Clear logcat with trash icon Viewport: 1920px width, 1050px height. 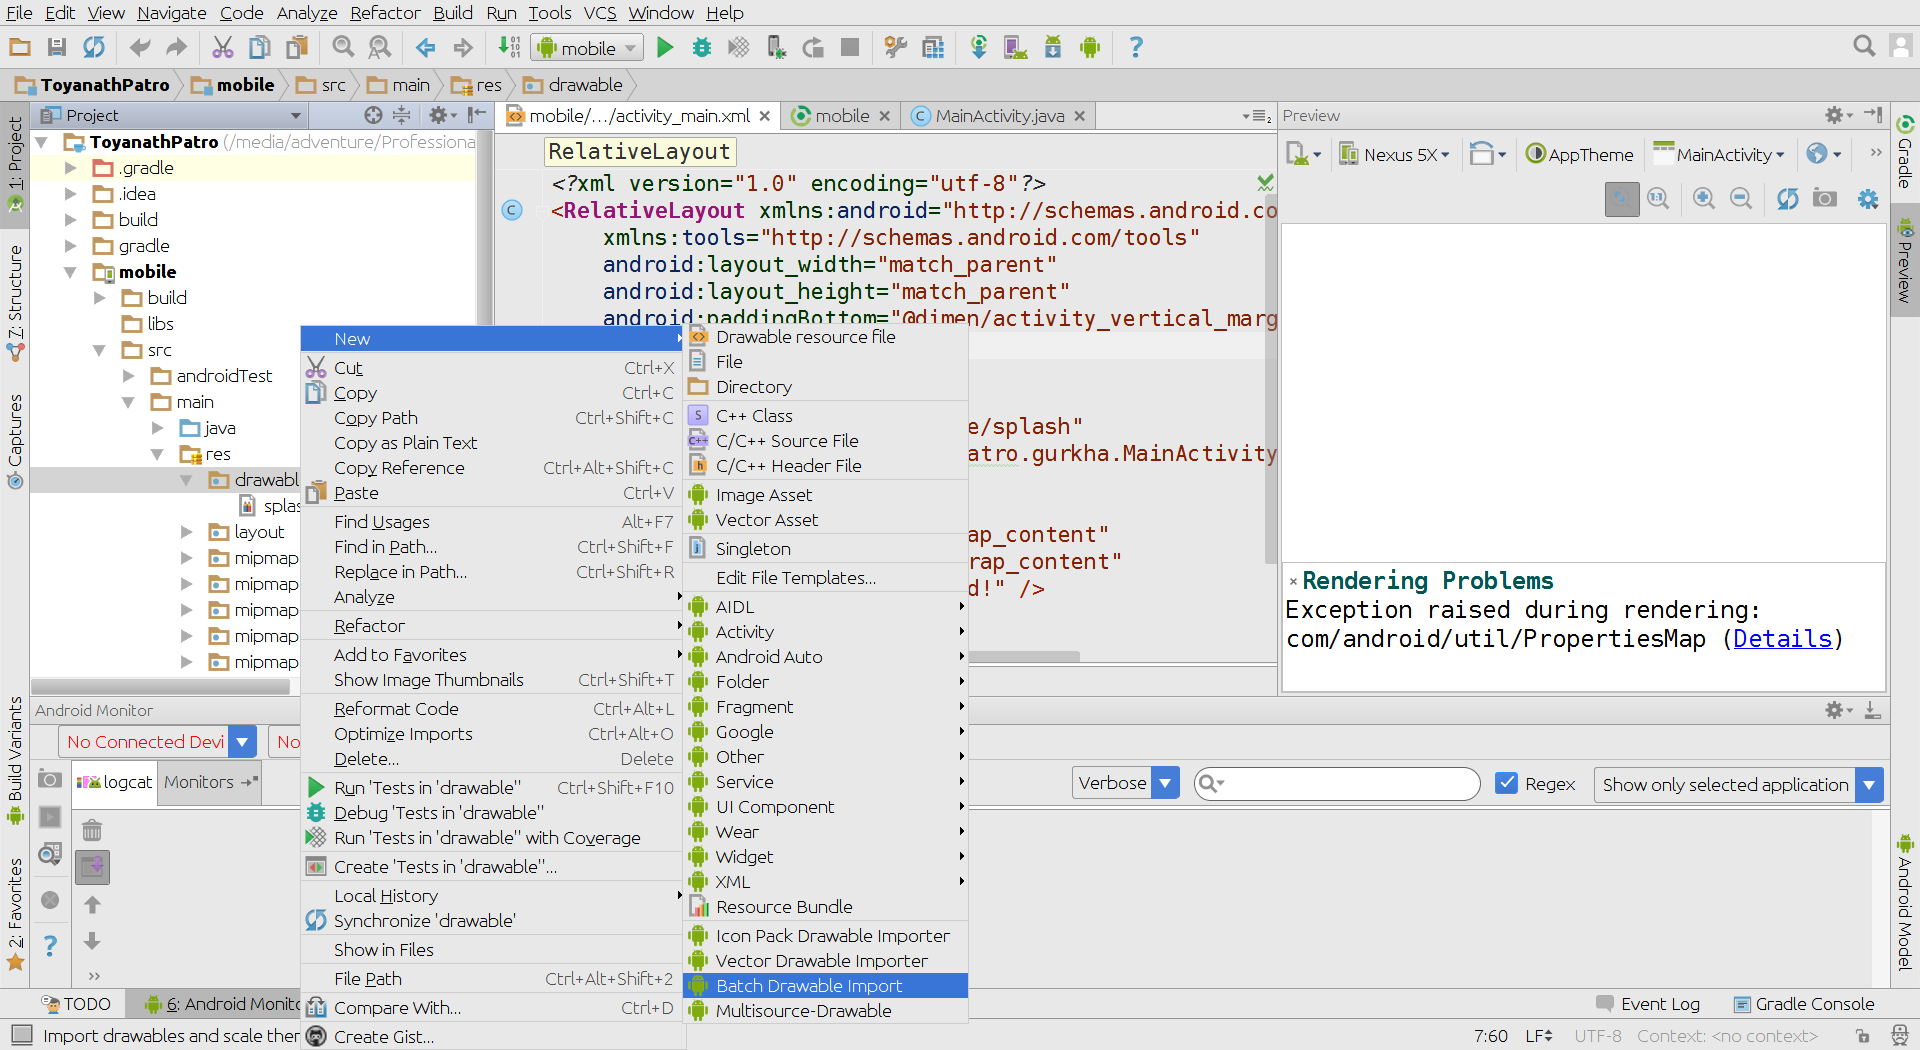click(x=92, y=830)
